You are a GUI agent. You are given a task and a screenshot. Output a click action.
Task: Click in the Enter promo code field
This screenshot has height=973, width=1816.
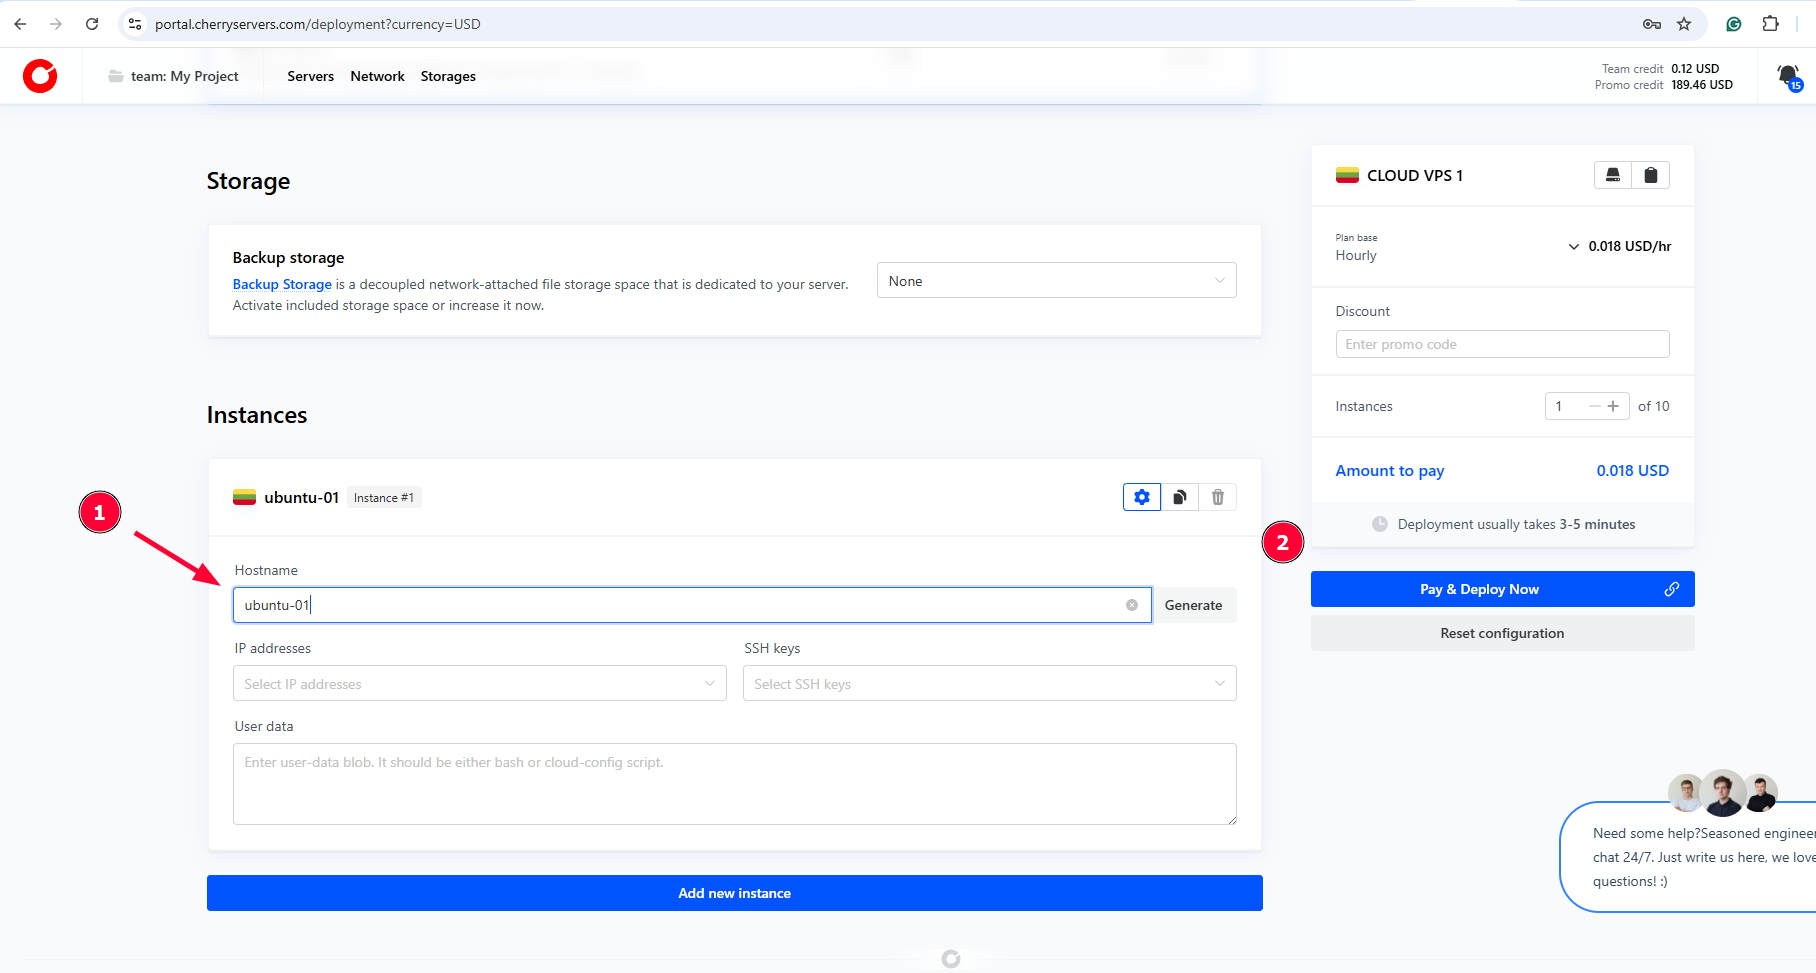pyautogui.click(x=1501, y=344)
